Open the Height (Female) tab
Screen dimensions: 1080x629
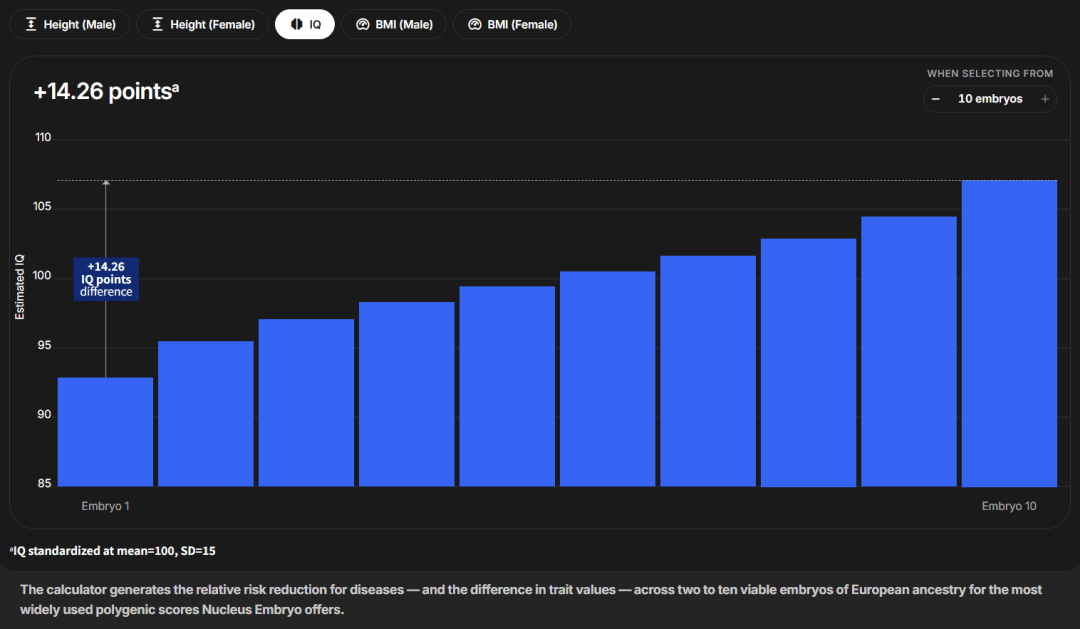[x=202, y=24]
